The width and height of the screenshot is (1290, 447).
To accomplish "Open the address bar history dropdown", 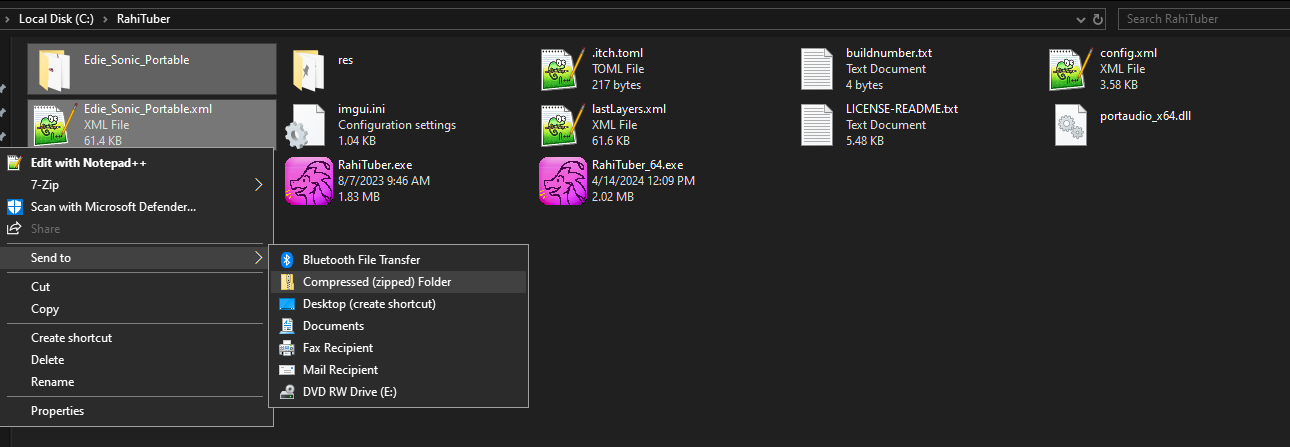I will click(1081, 19).
